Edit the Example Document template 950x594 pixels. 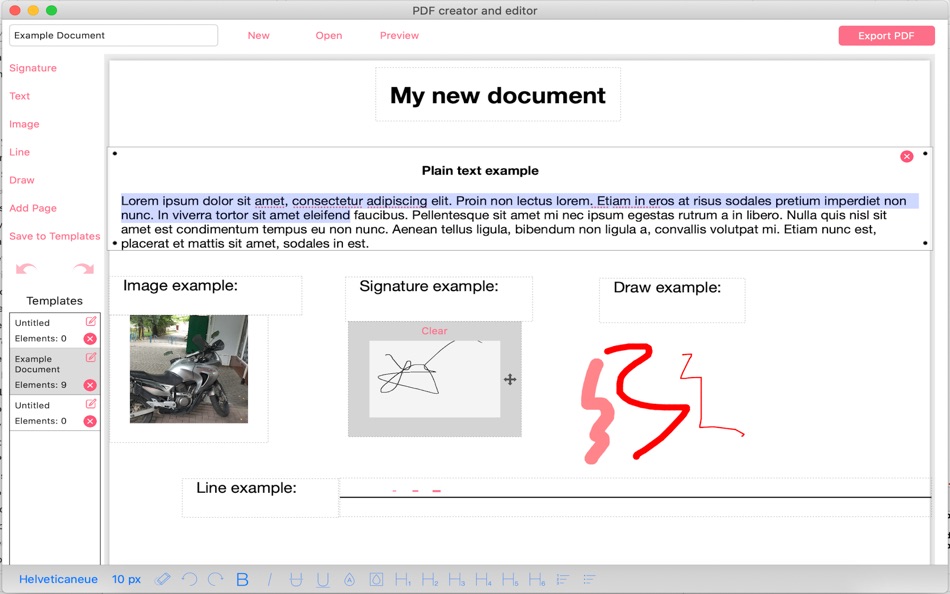[x=91, y=358]
